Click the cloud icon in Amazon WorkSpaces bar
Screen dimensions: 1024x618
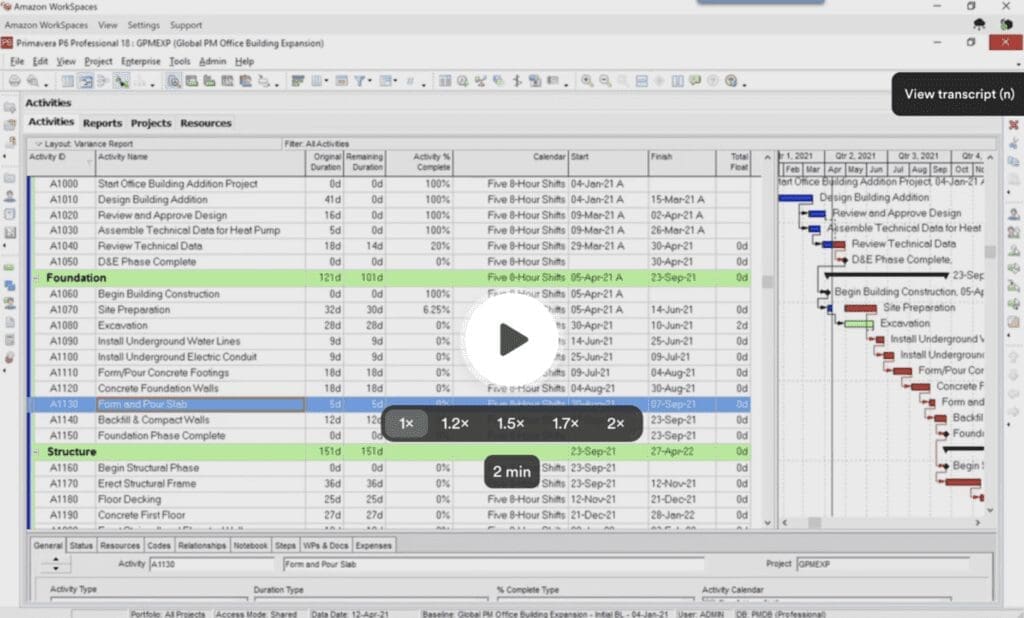click(x=979, y=24)
